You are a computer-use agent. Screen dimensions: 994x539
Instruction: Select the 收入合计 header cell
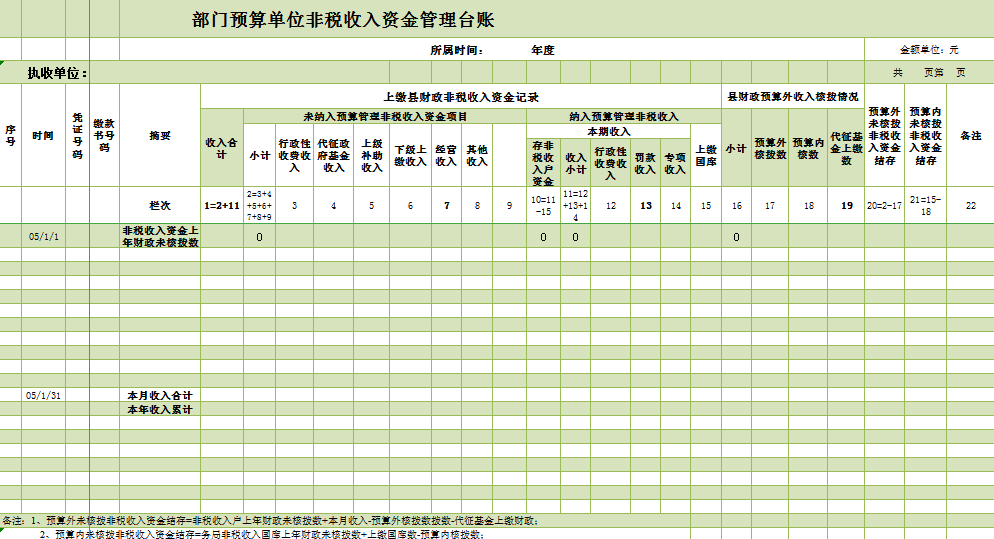pos(221,148)
